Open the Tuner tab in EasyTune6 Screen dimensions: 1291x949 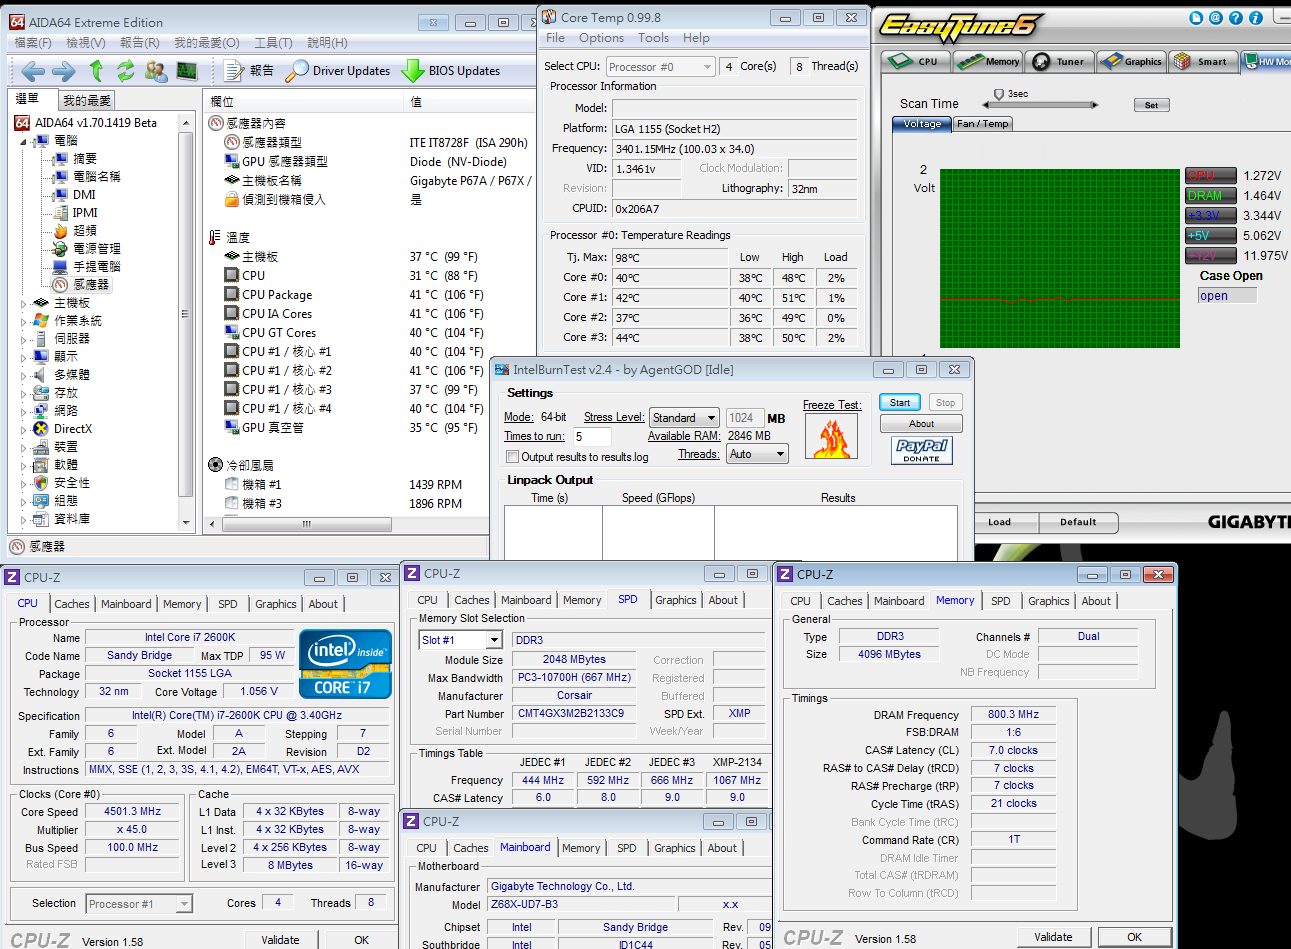(x=1059, y=61)
